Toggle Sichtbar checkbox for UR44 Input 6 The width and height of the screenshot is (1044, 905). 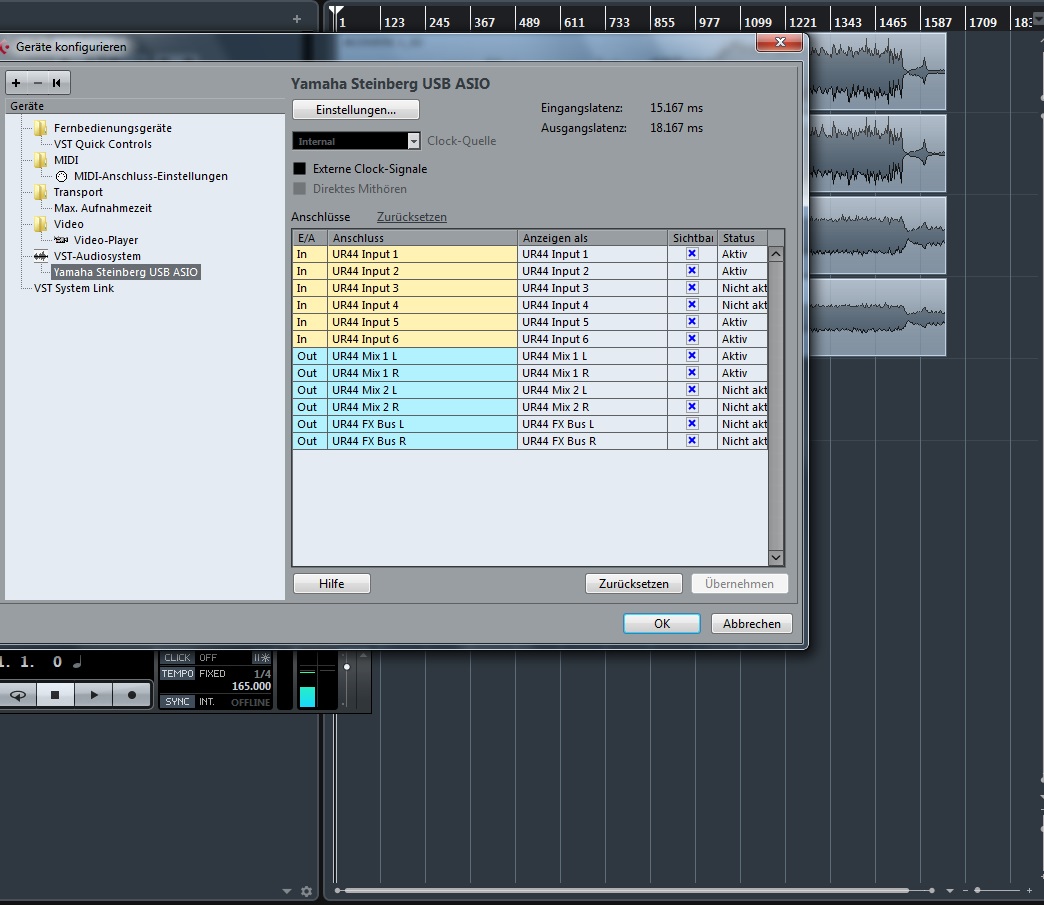[x=692, y=339]
